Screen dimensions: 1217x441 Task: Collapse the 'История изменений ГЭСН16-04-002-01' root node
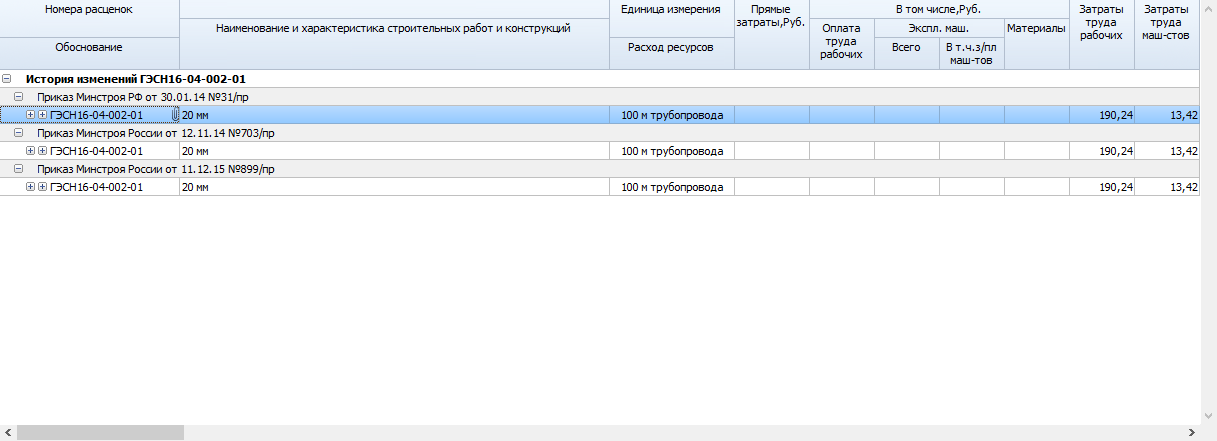7,79
